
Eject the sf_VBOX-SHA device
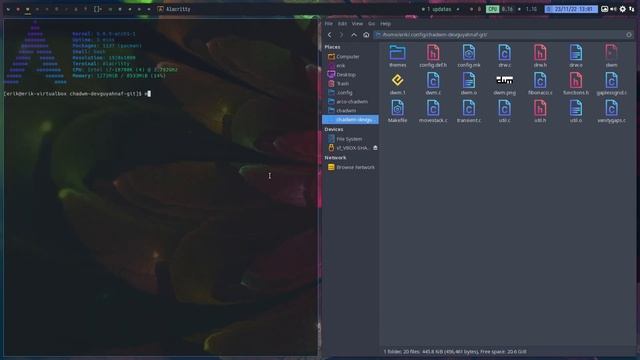[375, 148]
